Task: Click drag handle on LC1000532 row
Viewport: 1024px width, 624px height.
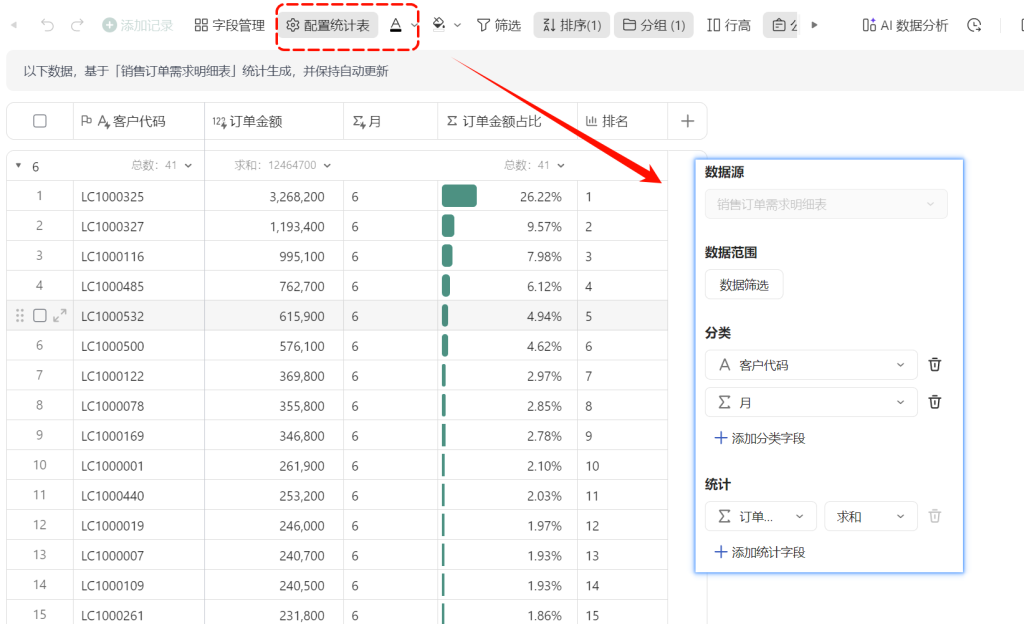Action: click(20, 315)
